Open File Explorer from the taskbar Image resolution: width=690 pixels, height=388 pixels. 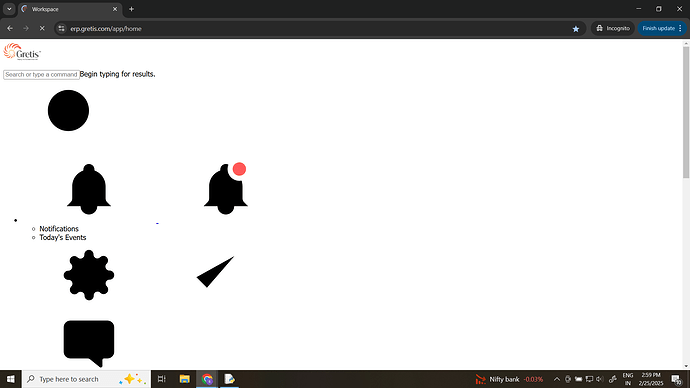tap(184, 379)
